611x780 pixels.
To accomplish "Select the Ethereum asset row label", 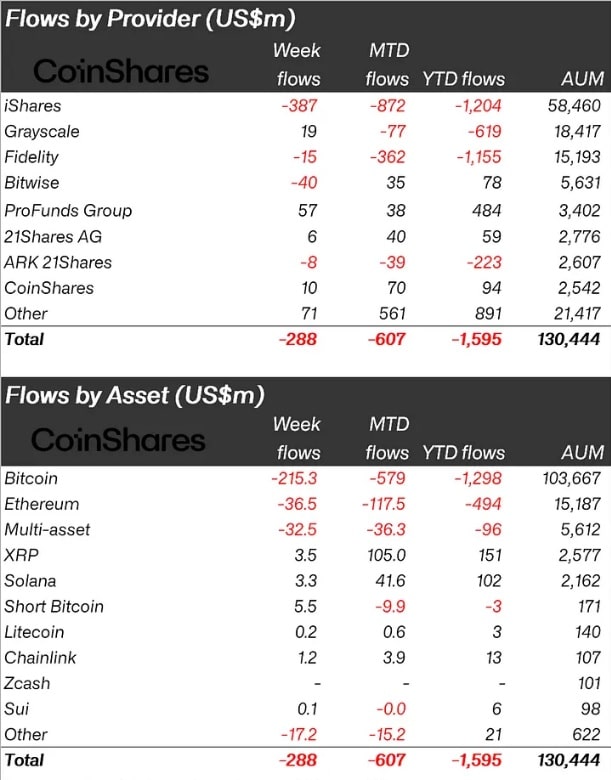I will tap(41, 504).
